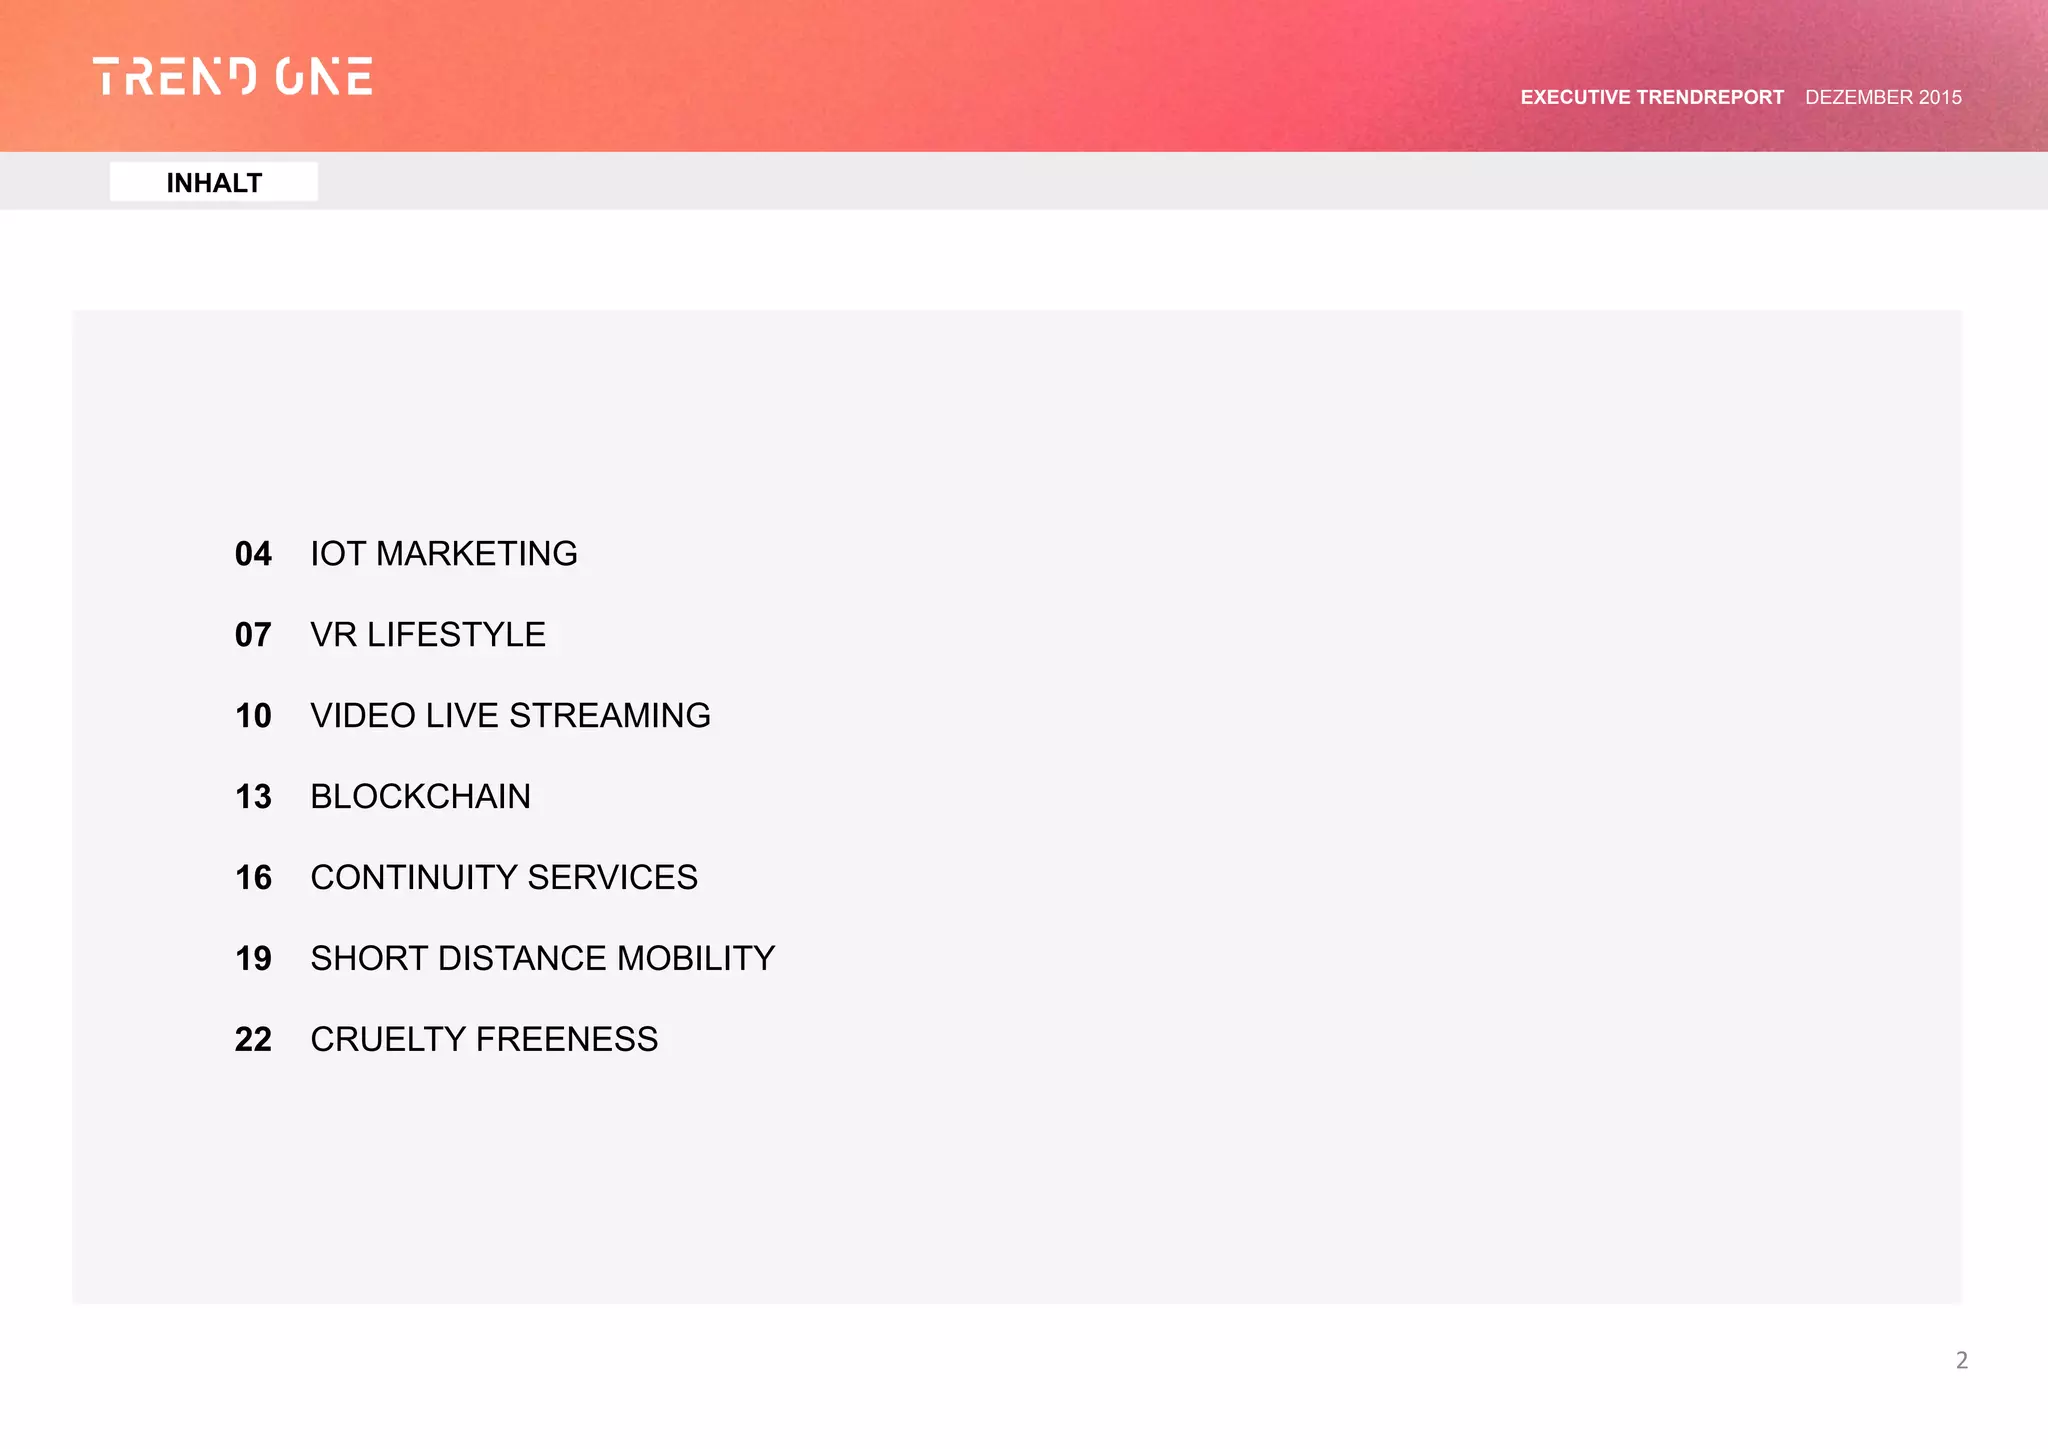This screenshot has width=2048, height=1449.
Task: Click the TREND ONE logo
Action: coord(233,76)
